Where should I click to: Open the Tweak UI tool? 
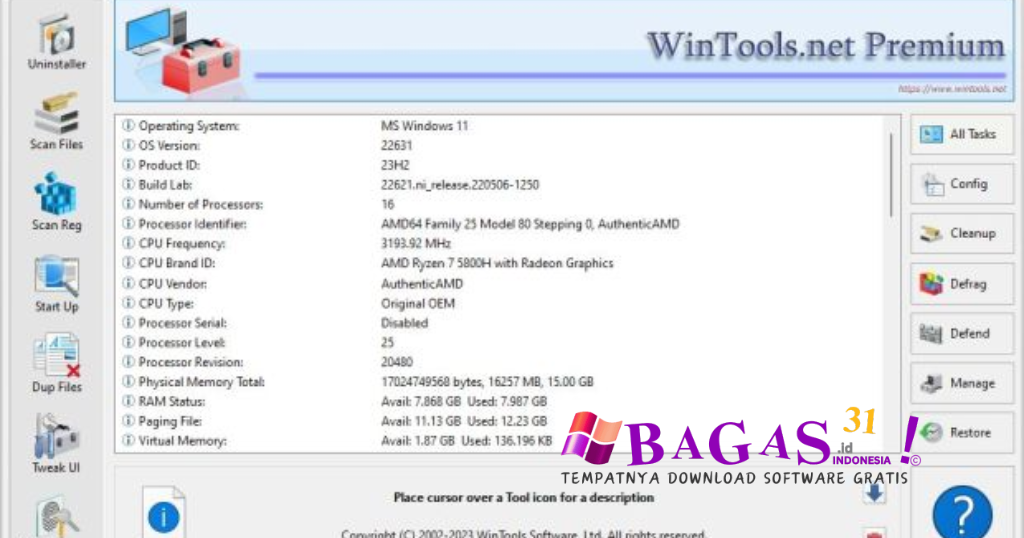click(x=56, y=444)
